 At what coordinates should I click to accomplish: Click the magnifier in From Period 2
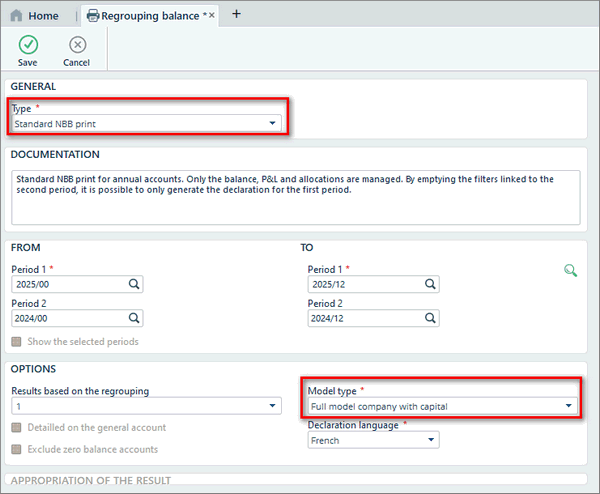click(x=133, y=318)
